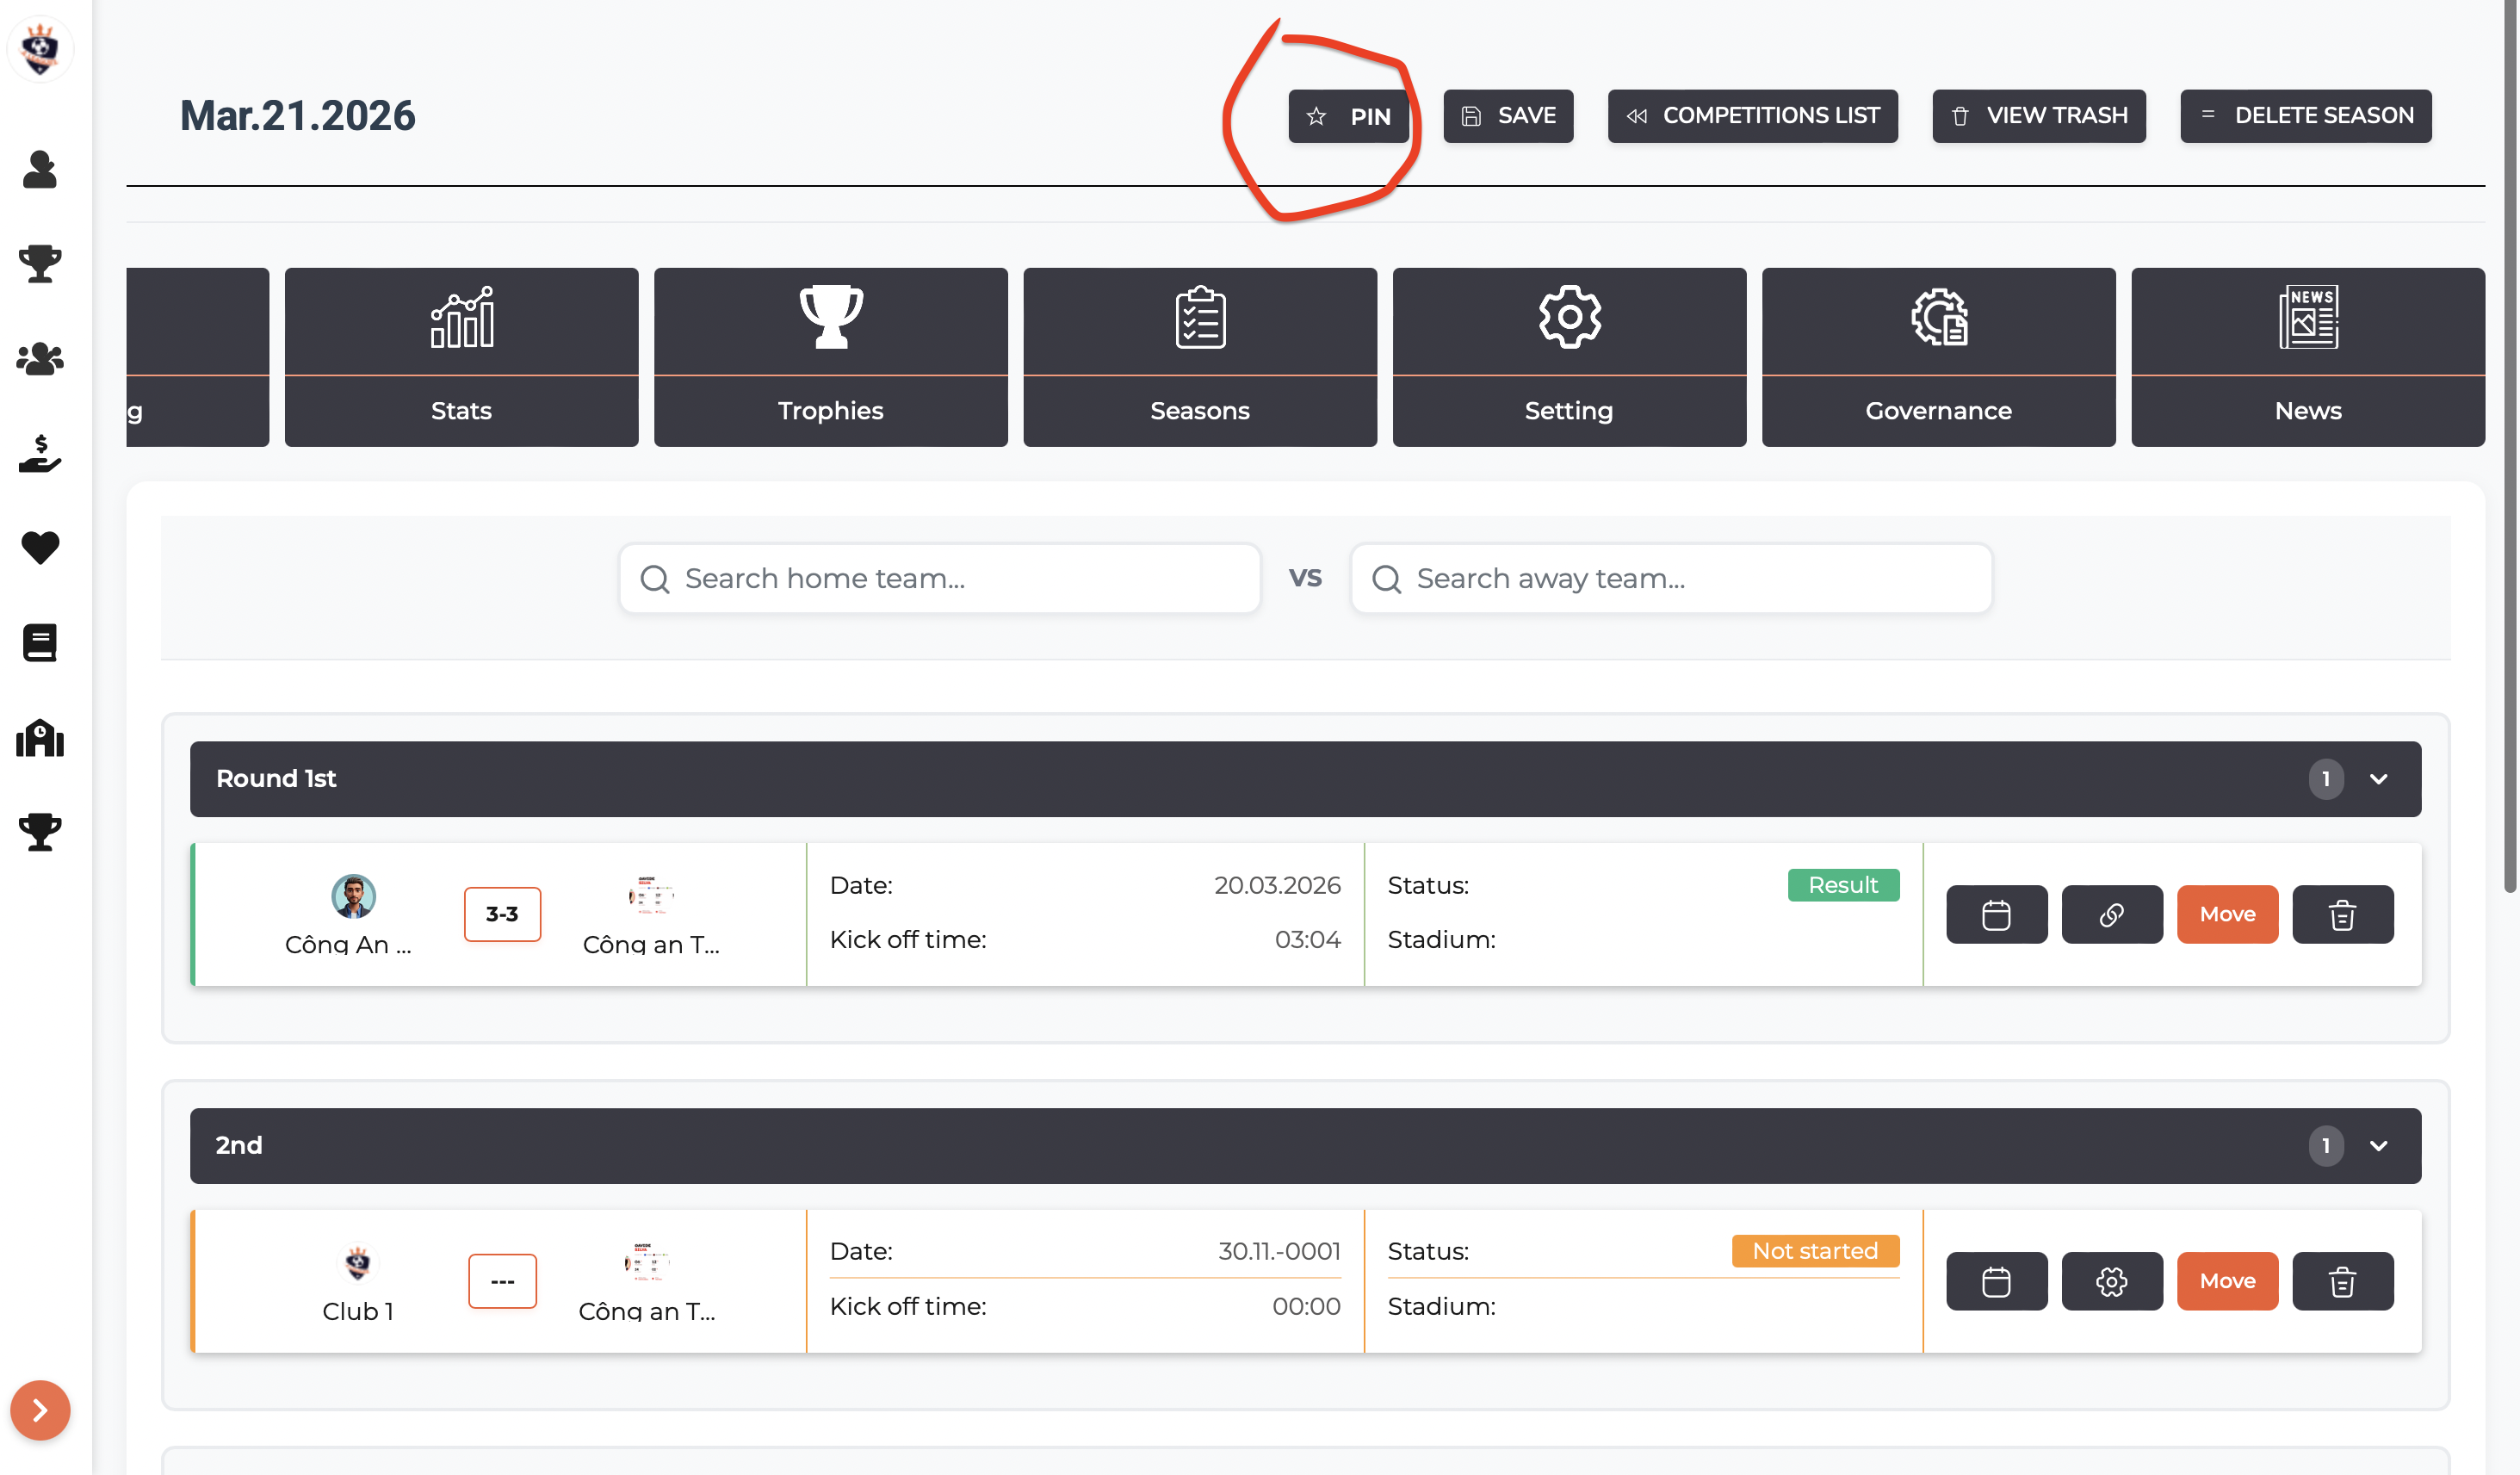This screenshot has width=2520, height=1475.
Task: Delete the Club 1 match with trash icon
Action: point(2342,1281)
